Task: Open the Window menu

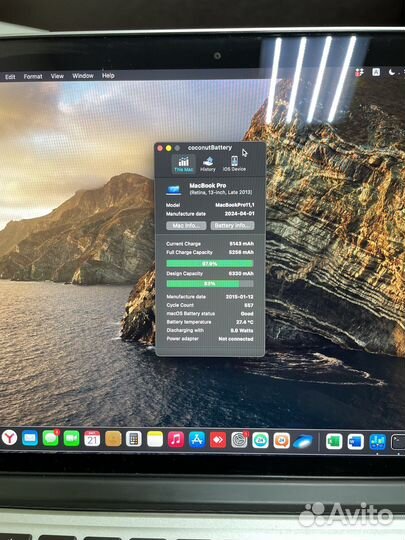Action: tap(83, 76)
